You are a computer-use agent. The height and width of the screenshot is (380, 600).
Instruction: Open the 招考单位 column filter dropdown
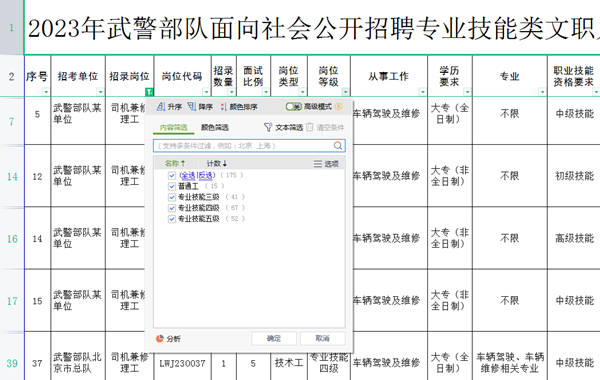click(x=100, y=92)
